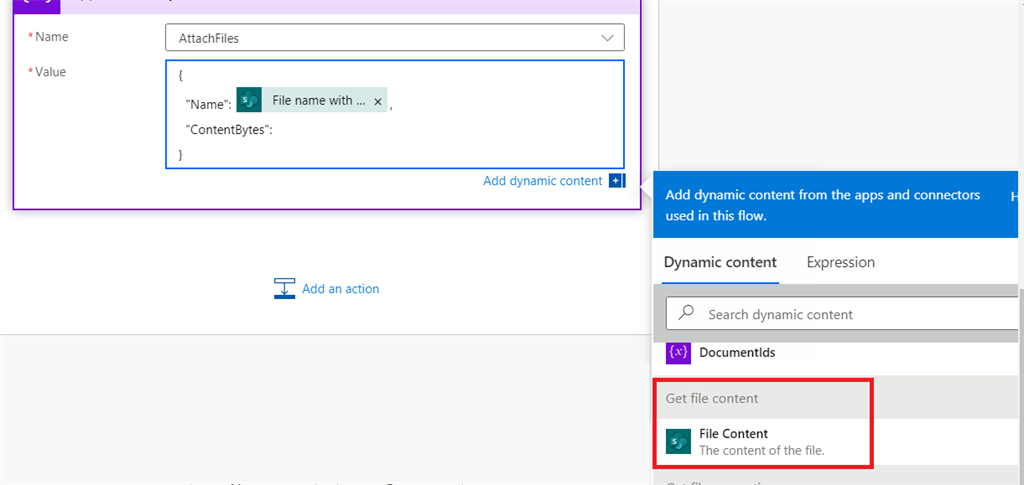Click the purple variable icon in the action header
The image size is (1024, 485).
(35, 3)
